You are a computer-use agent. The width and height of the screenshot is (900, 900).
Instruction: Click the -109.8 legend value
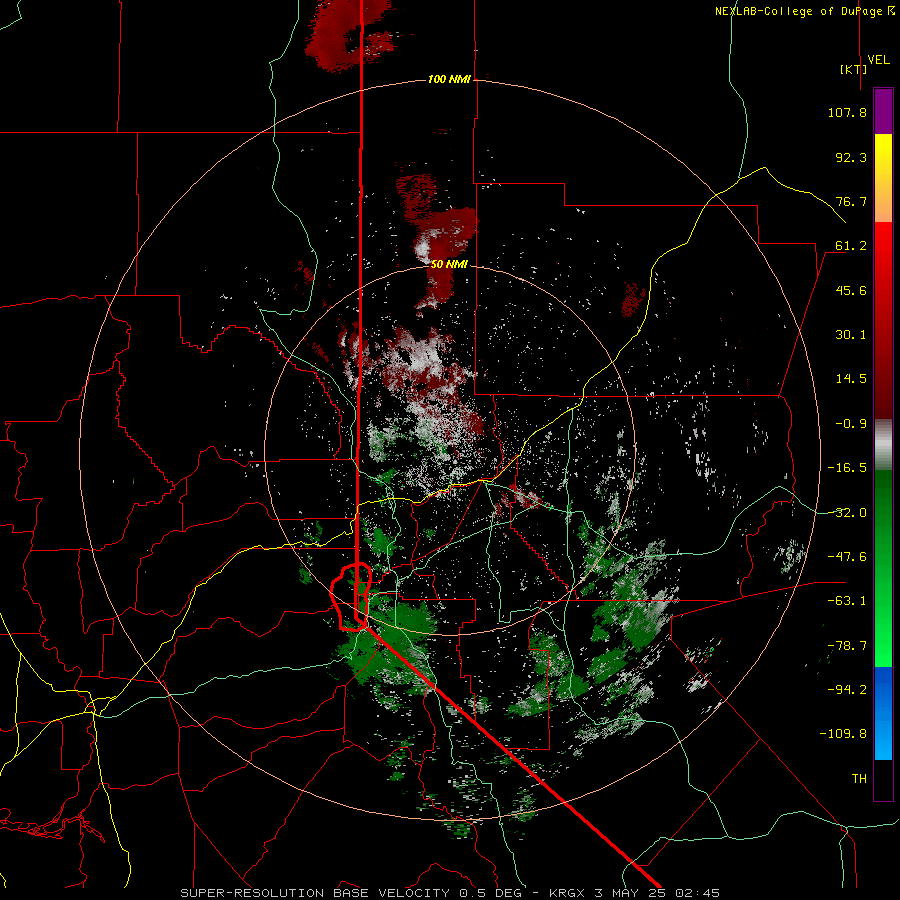pyautogui.click(x=843, y=734)
